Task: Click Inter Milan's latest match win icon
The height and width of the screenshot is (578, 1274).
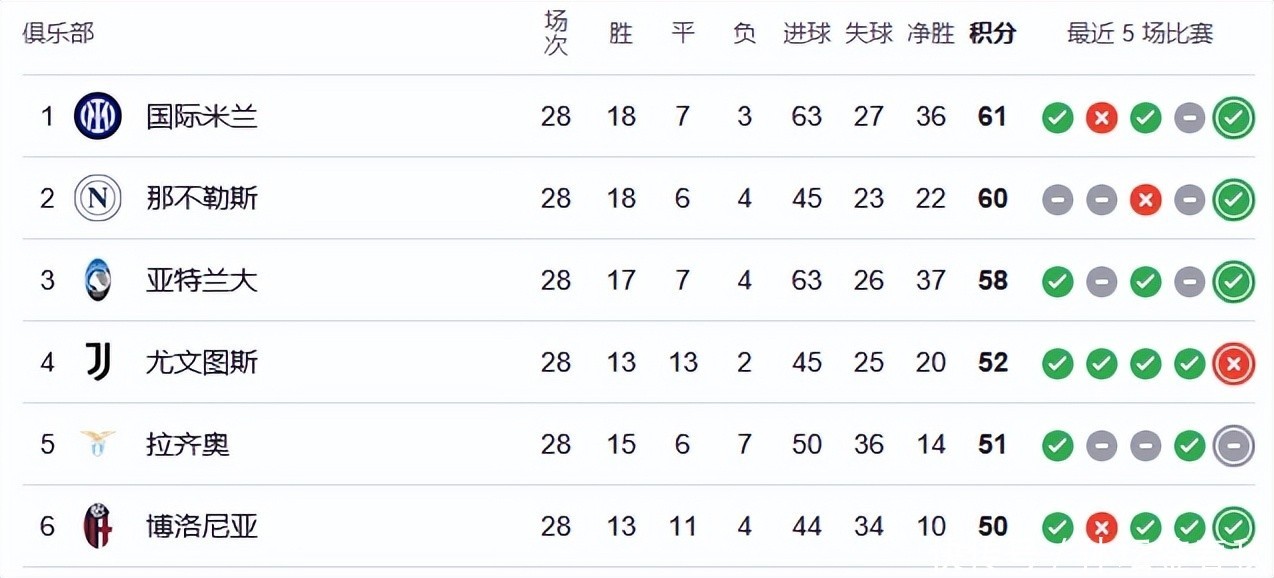Action: [1233, 118]
